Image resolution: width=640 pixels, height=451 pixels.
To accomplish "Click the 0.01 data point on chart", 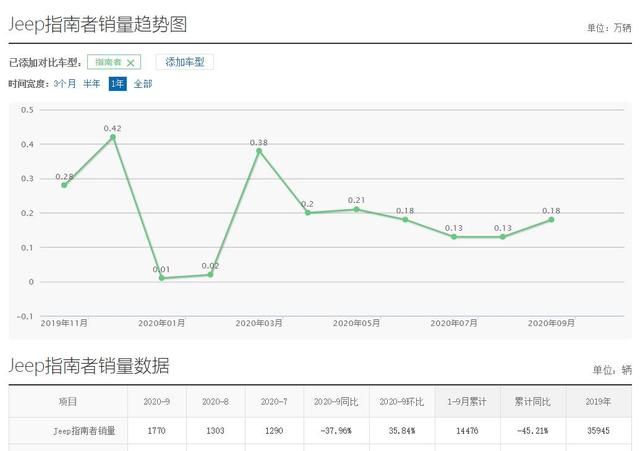I will [162, 278].
